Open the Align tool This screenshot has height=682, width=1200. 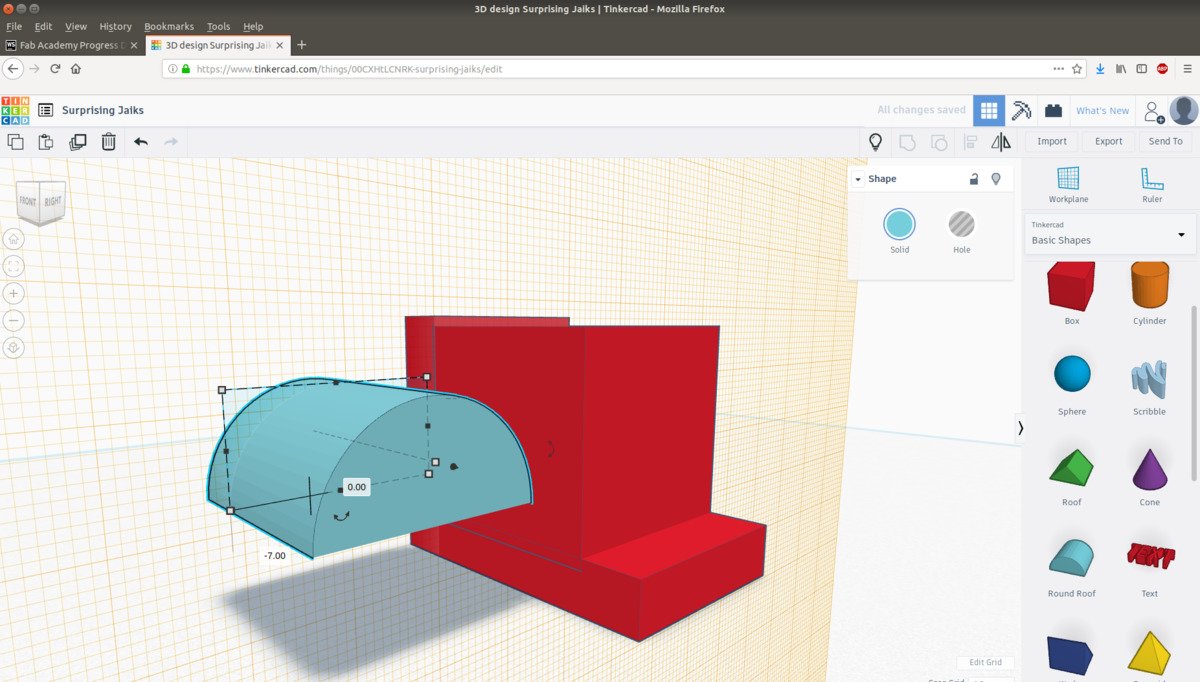click(969, 142)
